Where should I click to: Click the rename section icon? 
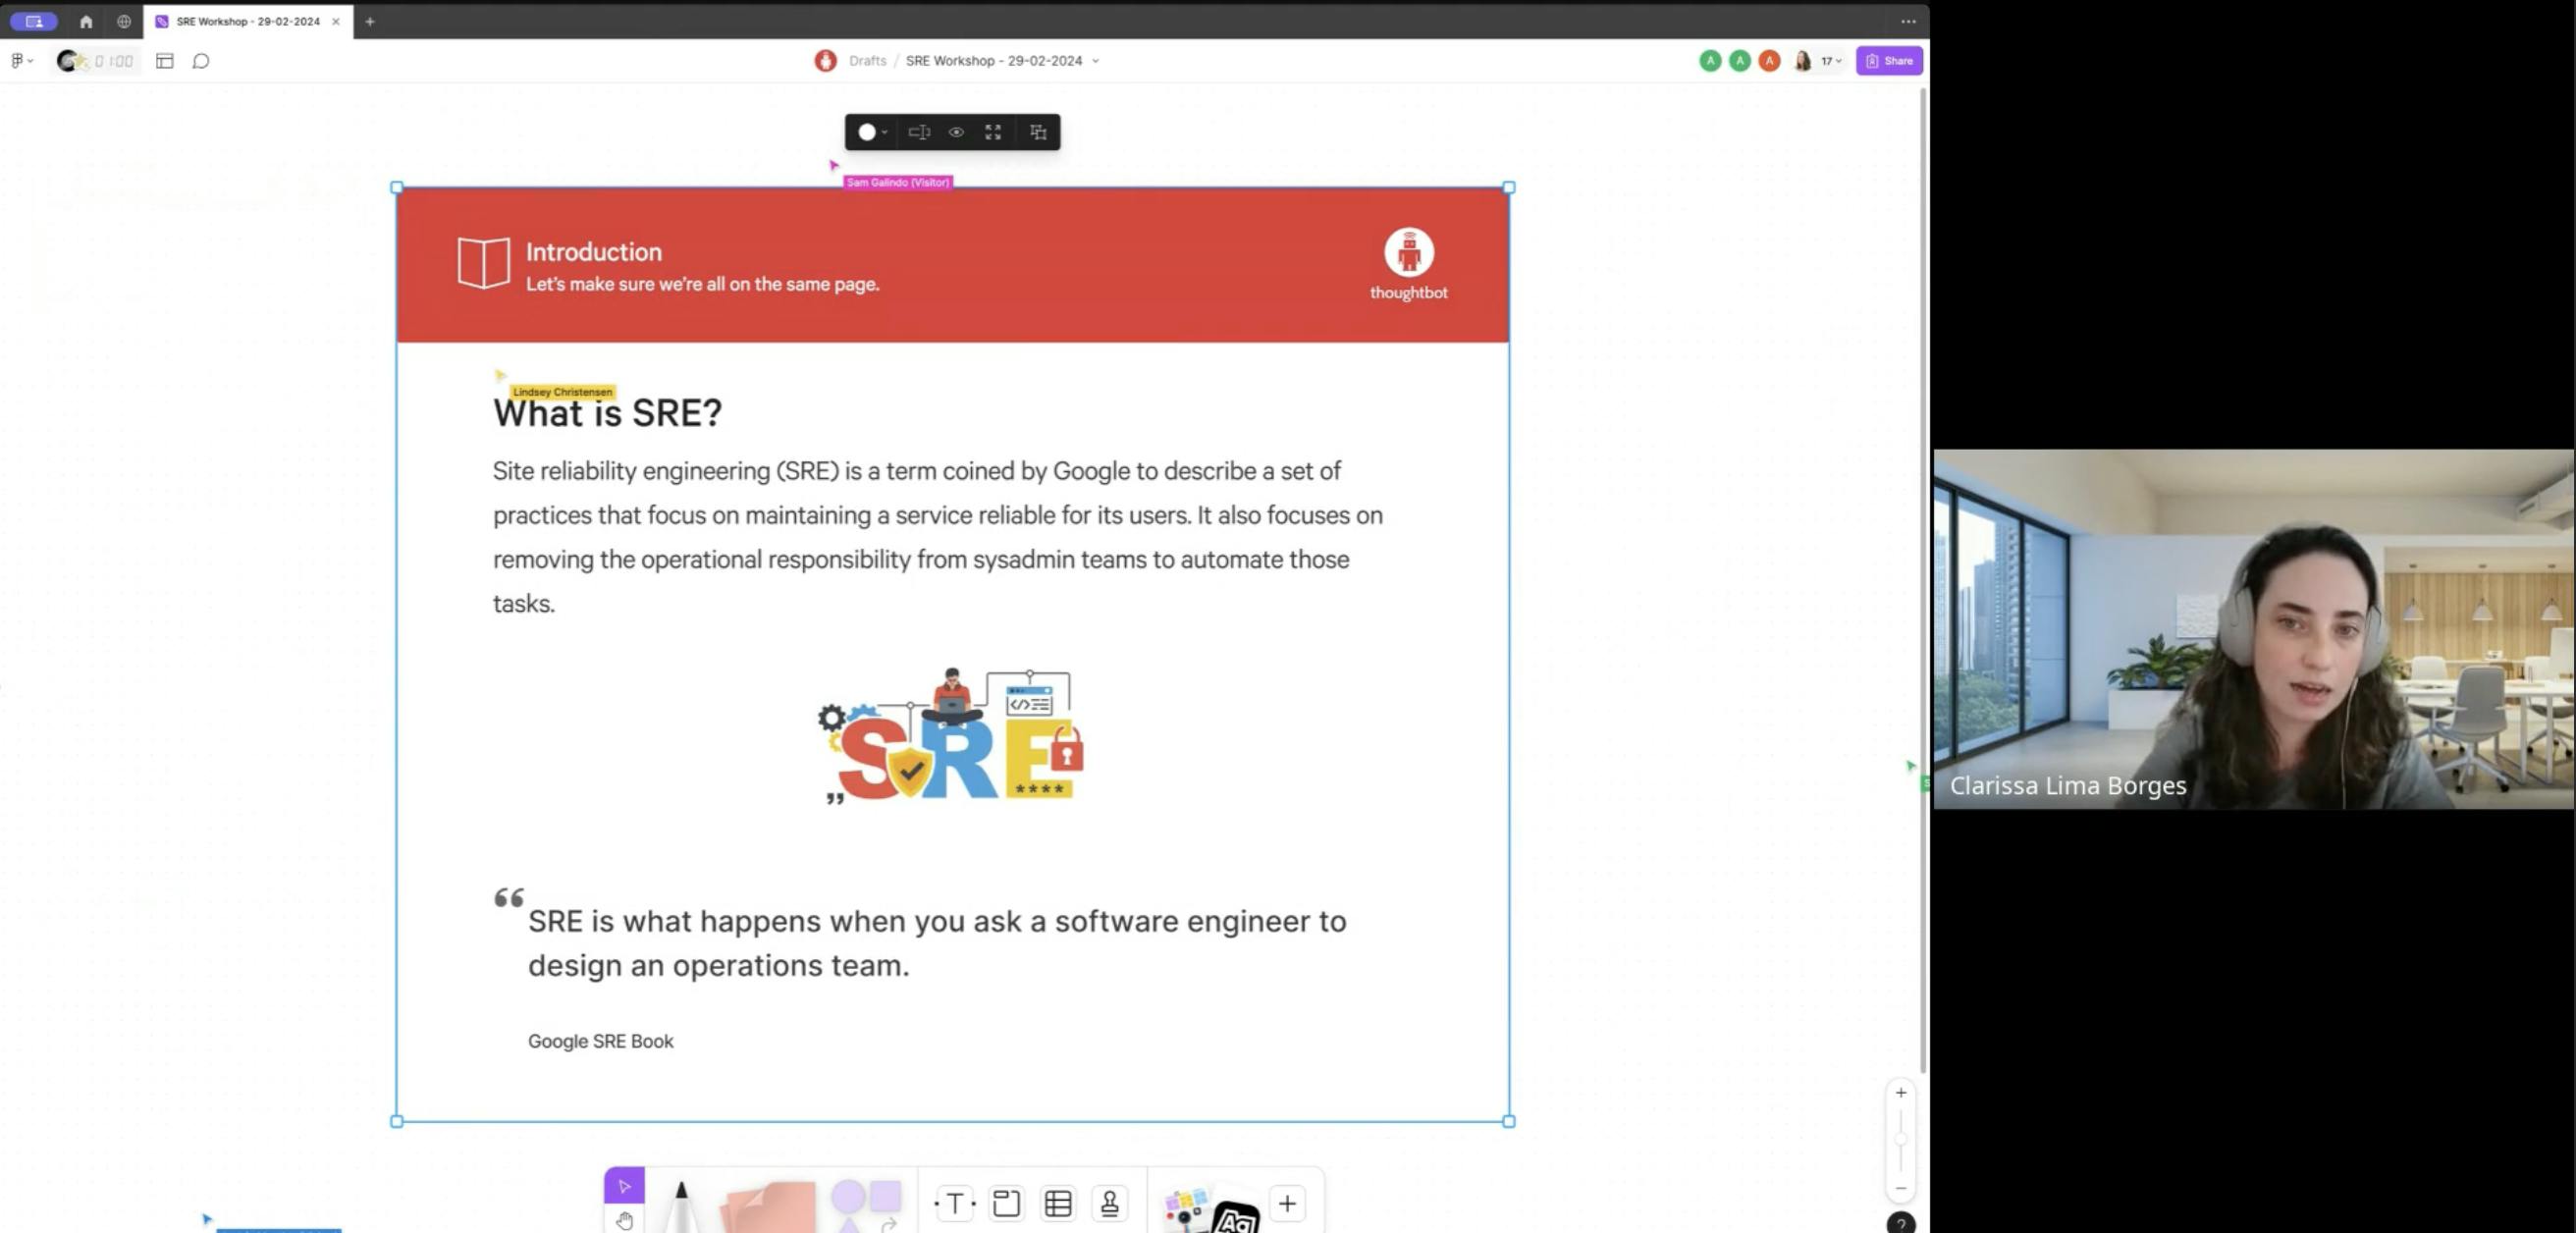pyautogui.click(x=919, y=132)
